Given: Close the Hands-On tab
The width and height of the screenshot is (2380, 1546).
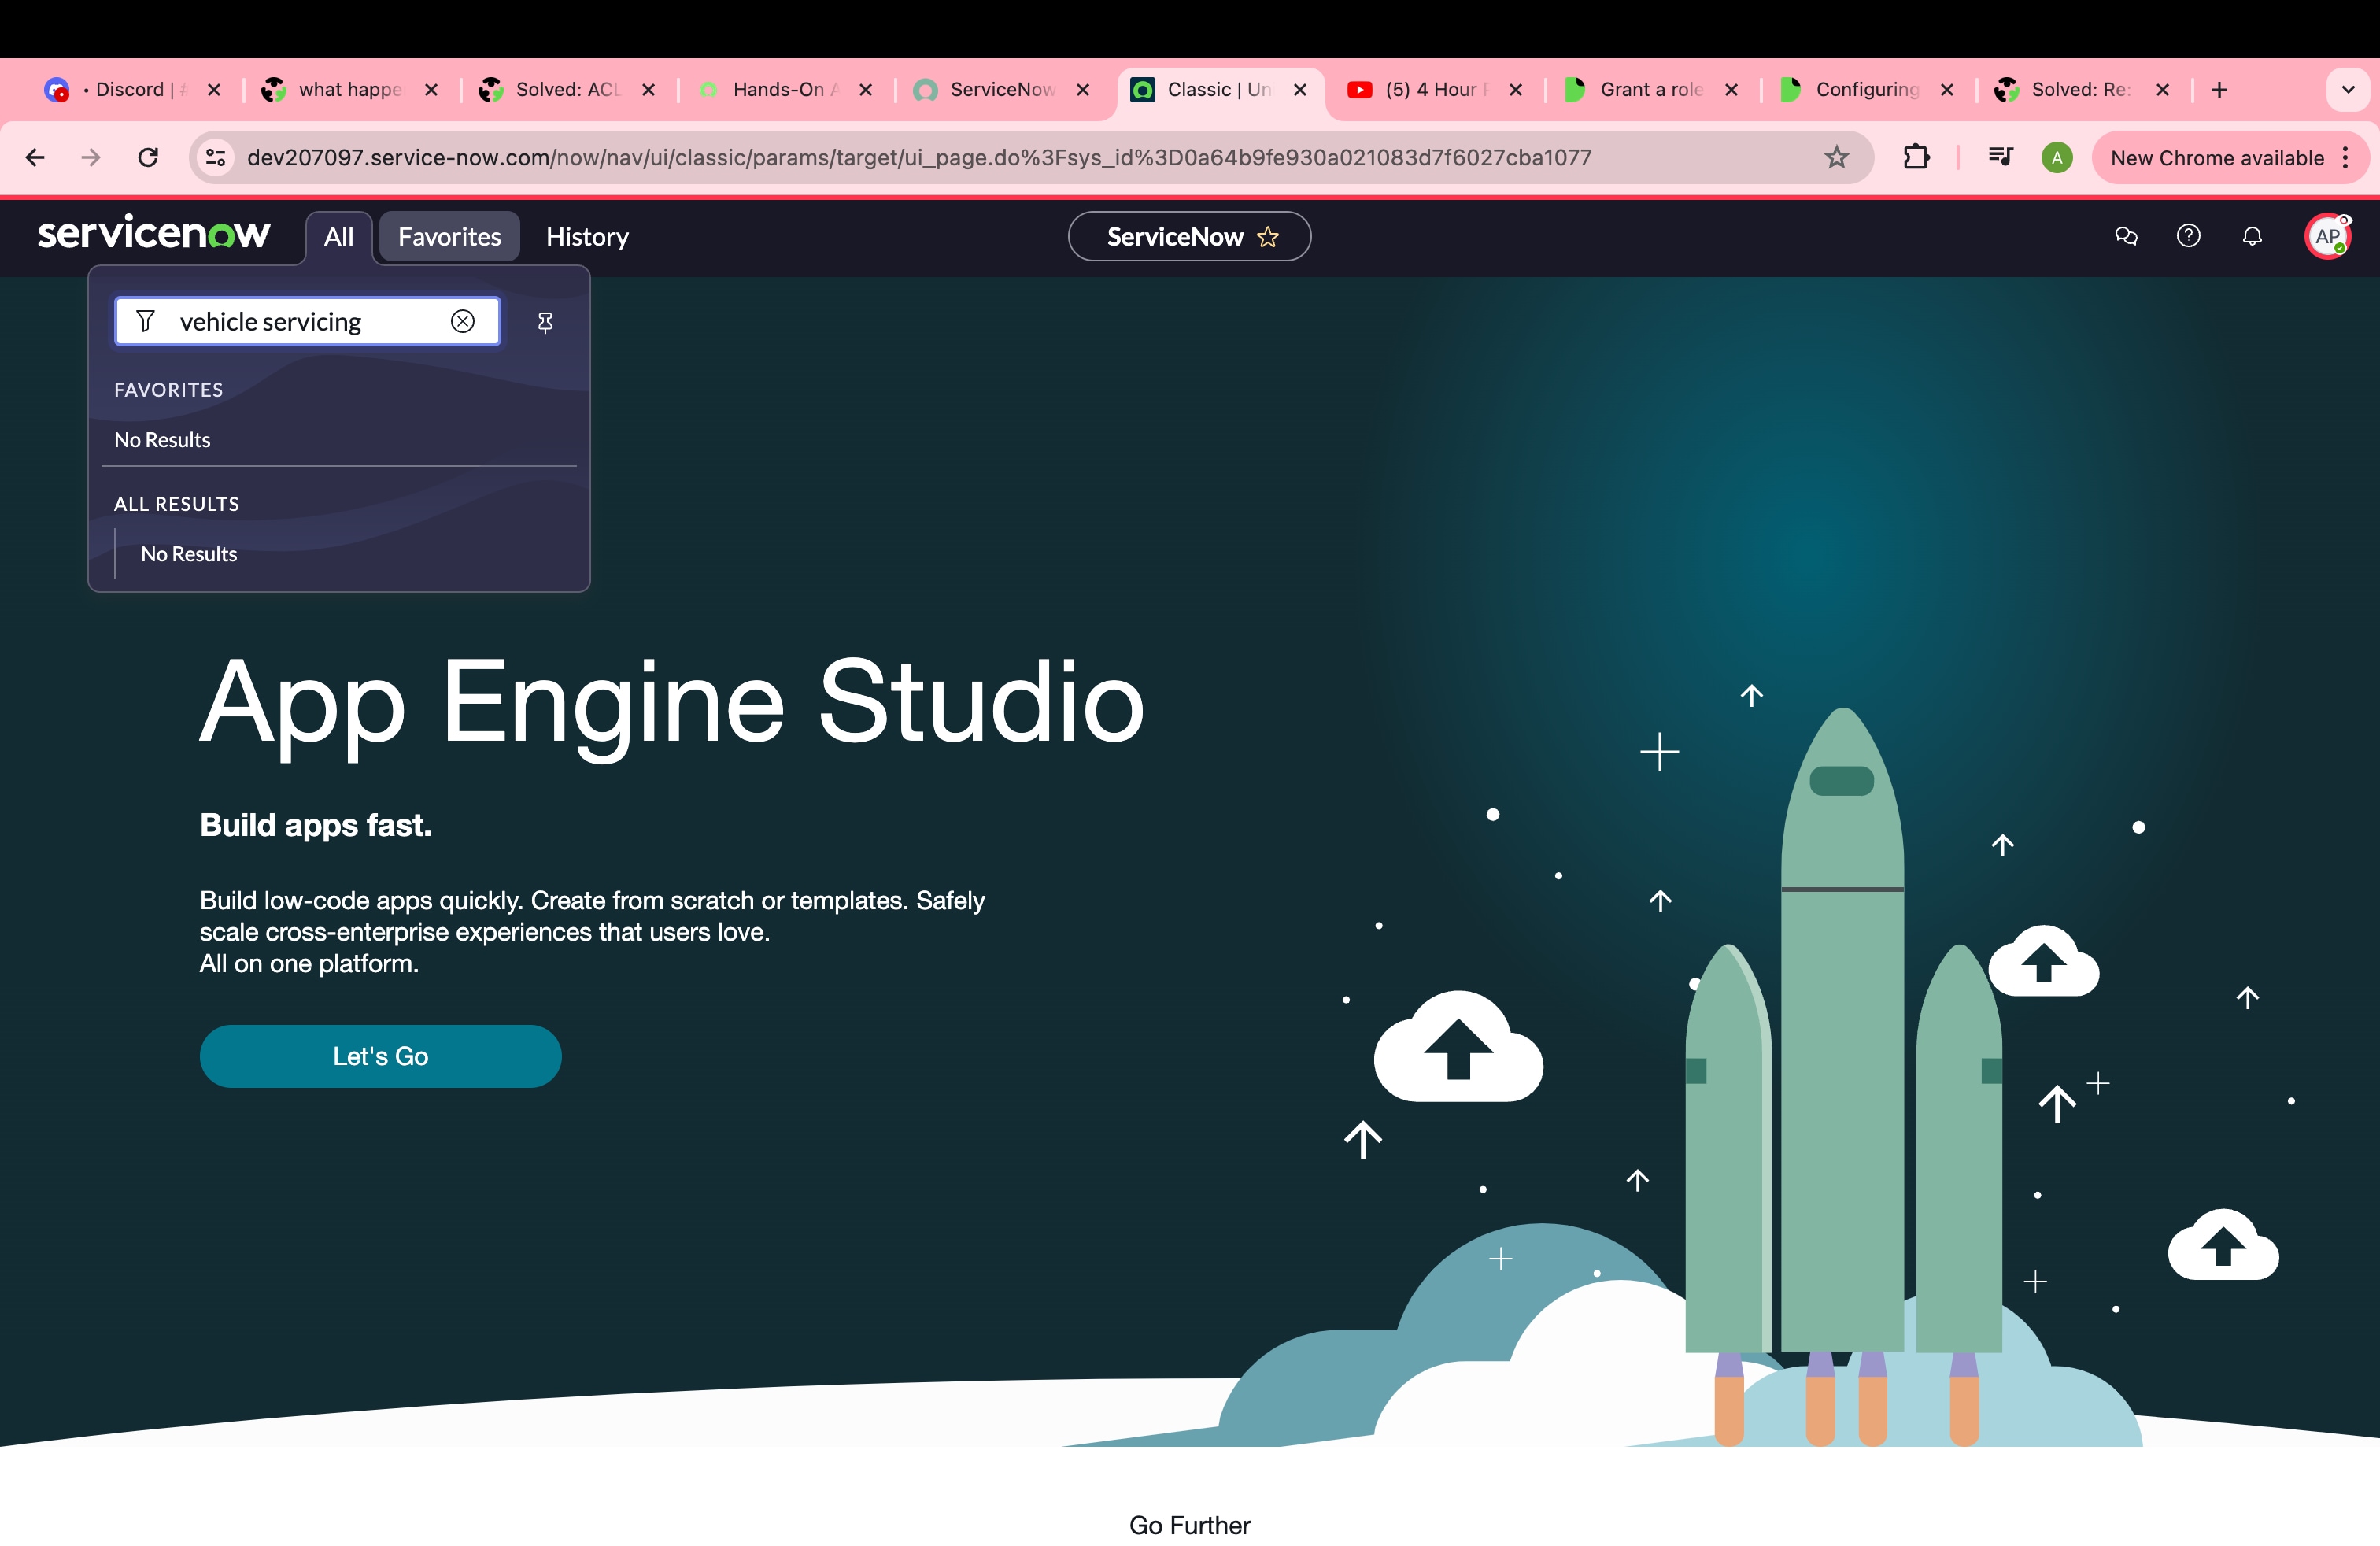Looking at the screenshot, I should 865,90.
